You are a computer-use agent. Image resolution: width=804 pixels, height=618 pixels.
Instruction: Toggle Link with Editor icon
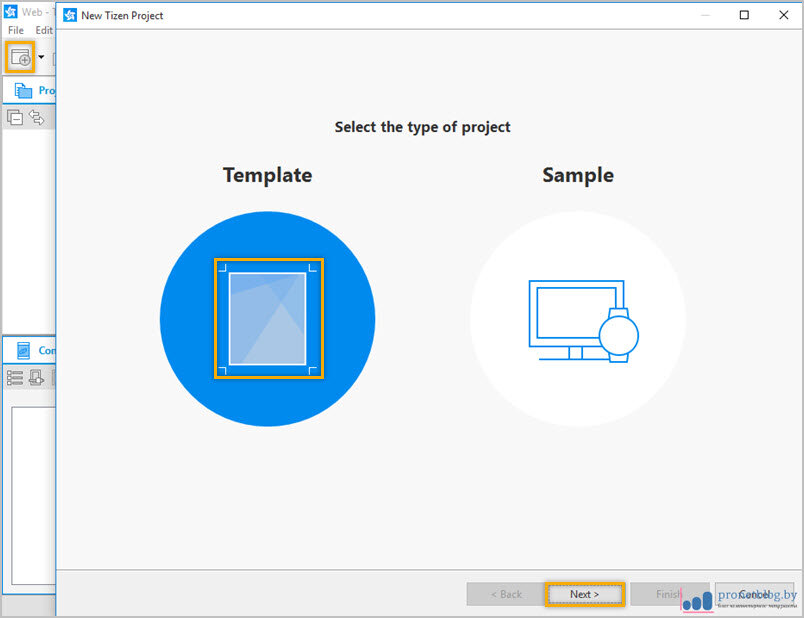36,117
